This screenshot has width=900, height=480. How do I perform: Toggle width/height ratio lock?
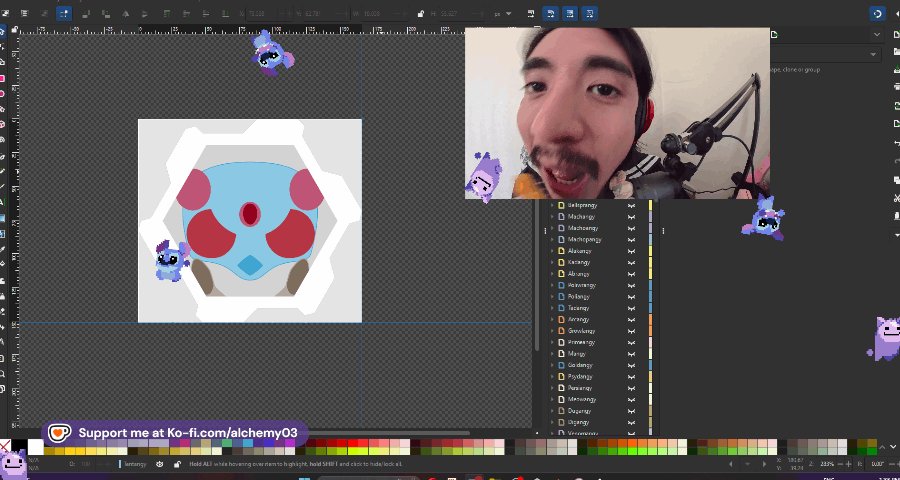click(421, 13)
